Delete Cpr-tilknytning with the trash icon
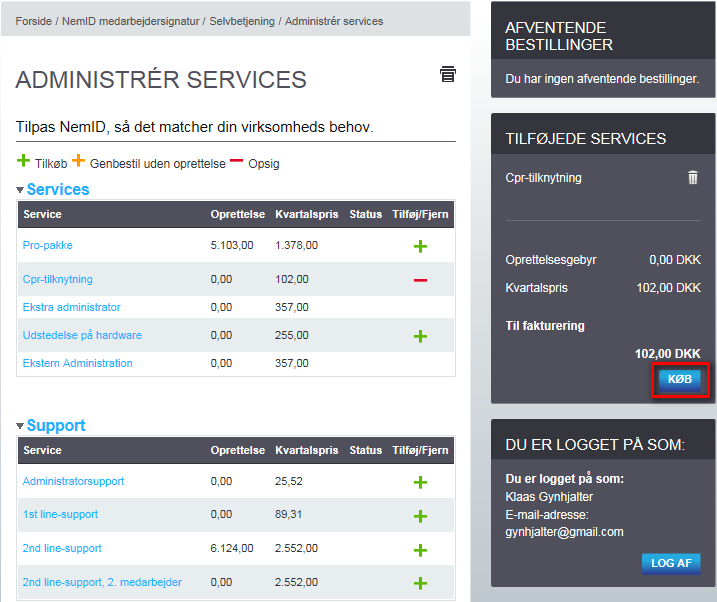 point(693,177)
